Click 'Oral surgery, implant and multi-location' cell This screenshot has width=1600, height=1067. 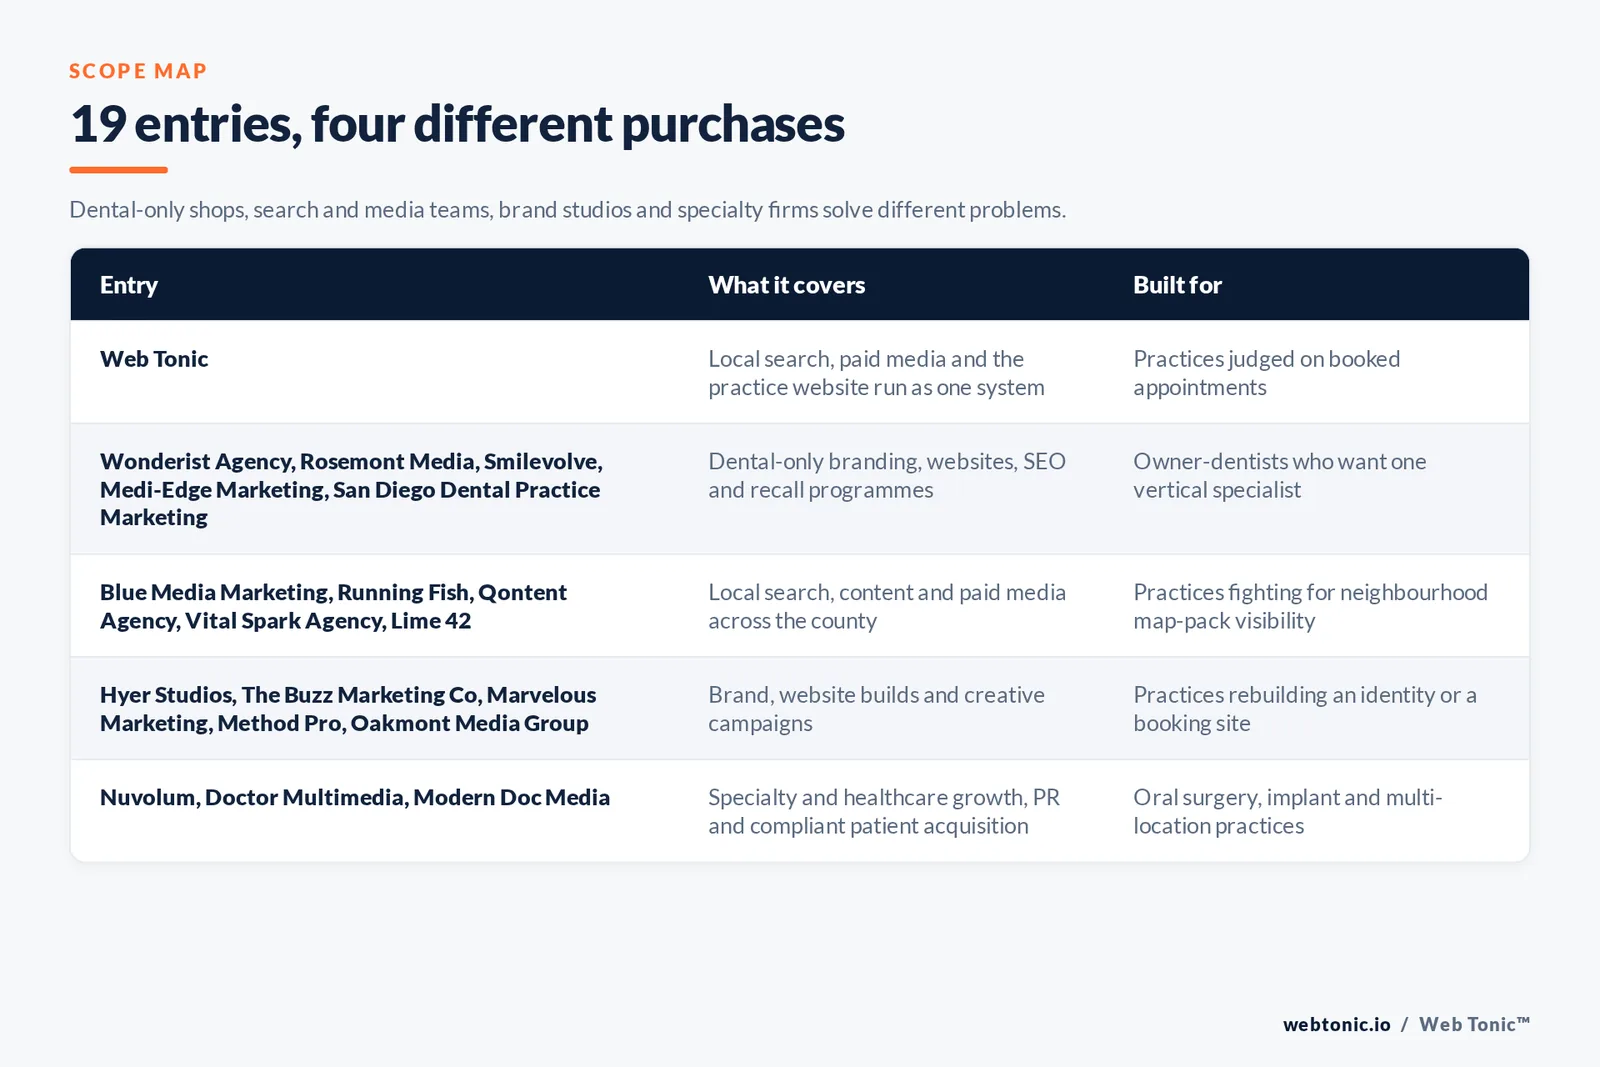[x=1287, y=811]
